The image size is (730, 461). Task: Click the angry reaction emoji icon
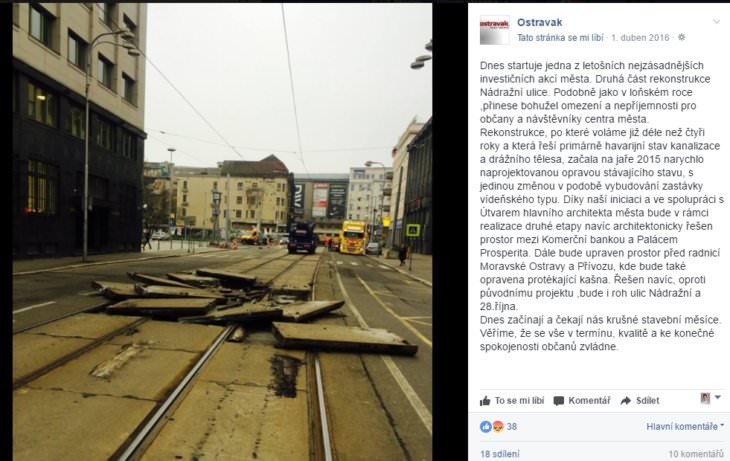click(x=498, y=427)
